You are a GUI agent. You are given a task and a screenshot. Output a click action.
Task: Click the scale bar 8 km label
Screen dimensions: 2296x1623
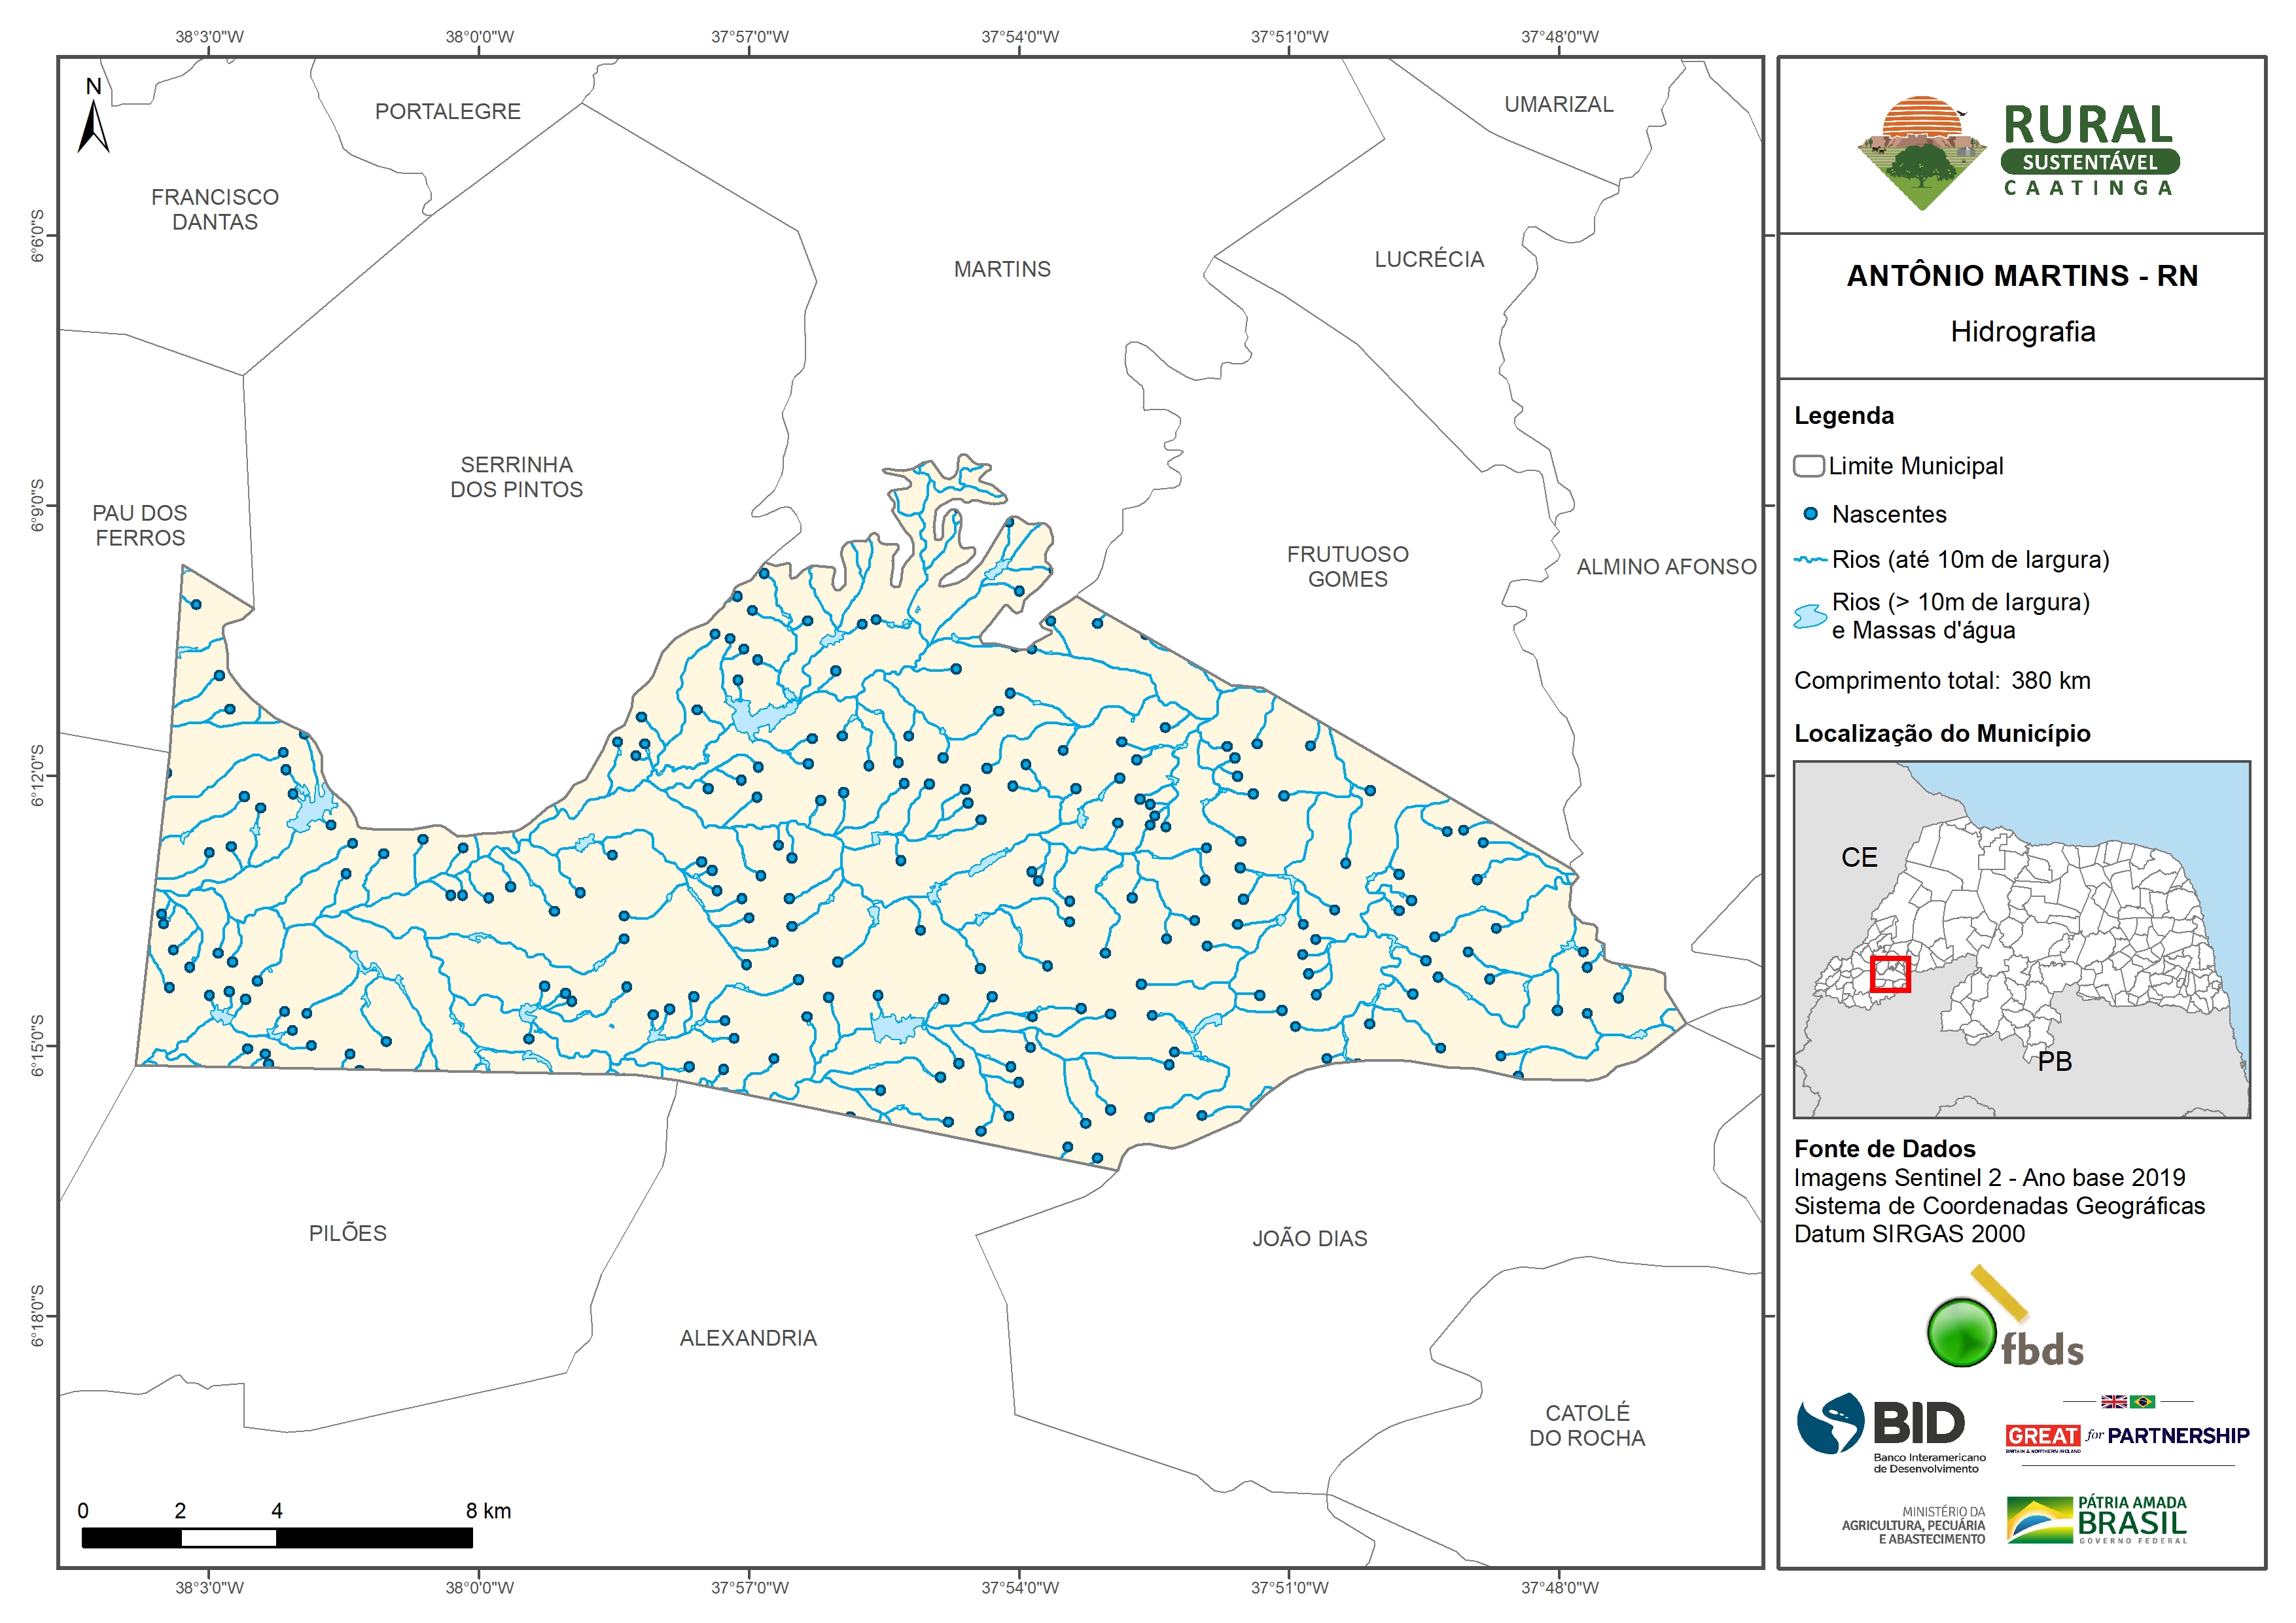tap(488, 1511)
